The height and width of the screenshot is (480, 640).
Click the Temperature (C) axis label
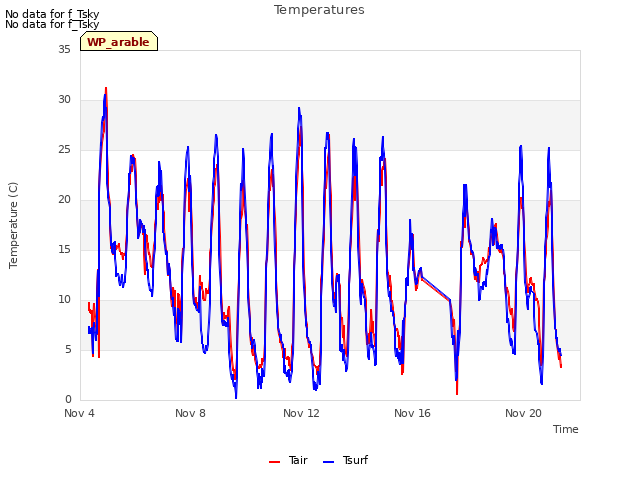[13, 225]
